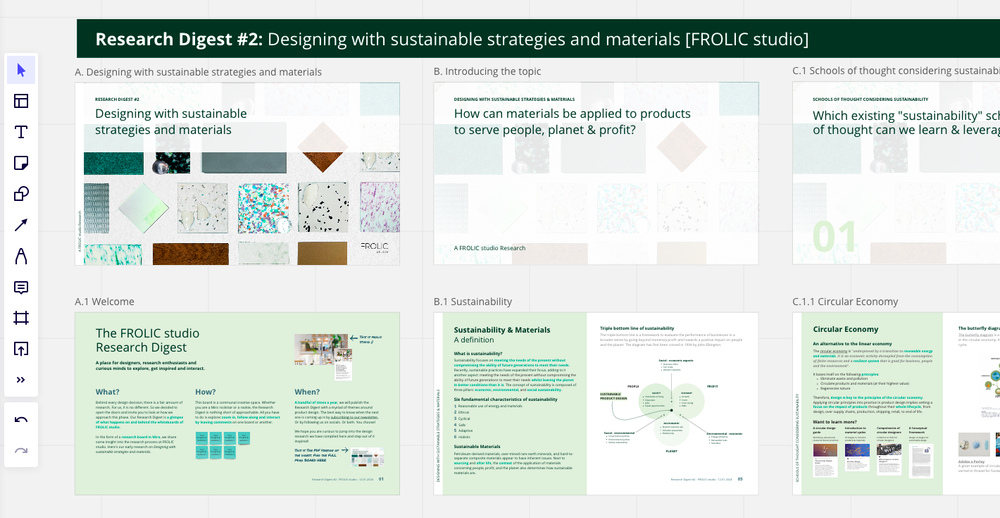Select the 'How?' column heading
Image resolution: width=1000 pixels, height=518 pixels.
pos(205,392)
